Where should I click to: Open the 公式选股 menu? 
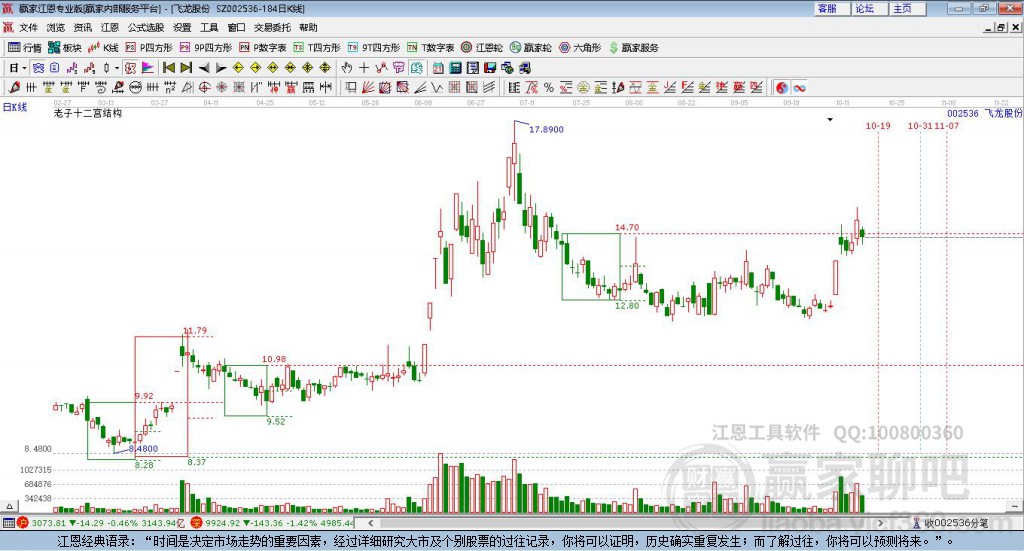point(146,27)
